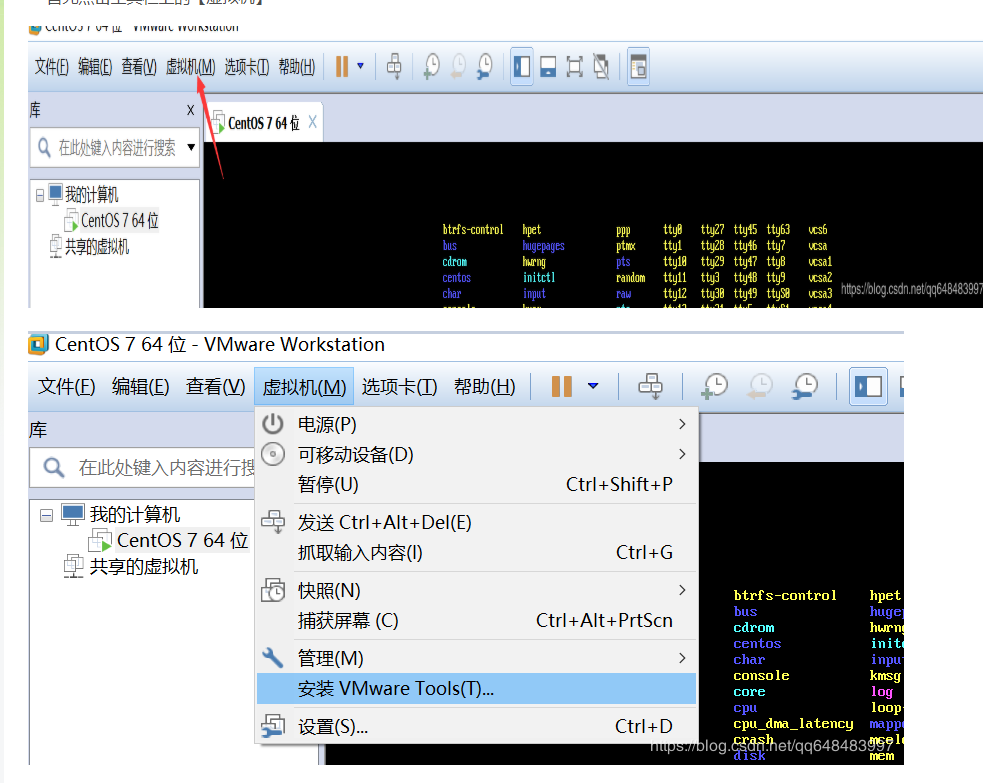Open snapshot manager icon in lower toolbar
This screenshot has width=983, height=783.
(805, 386)
